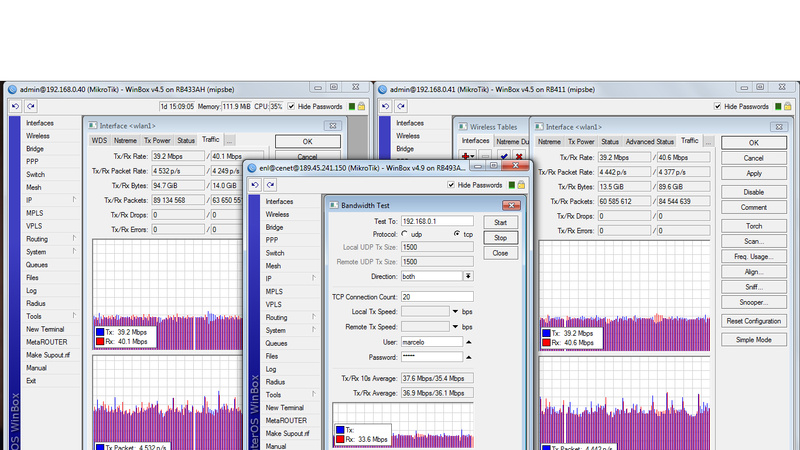
Task: Click the red plus add icon in Wireless Tables
Action: (466, 156)
